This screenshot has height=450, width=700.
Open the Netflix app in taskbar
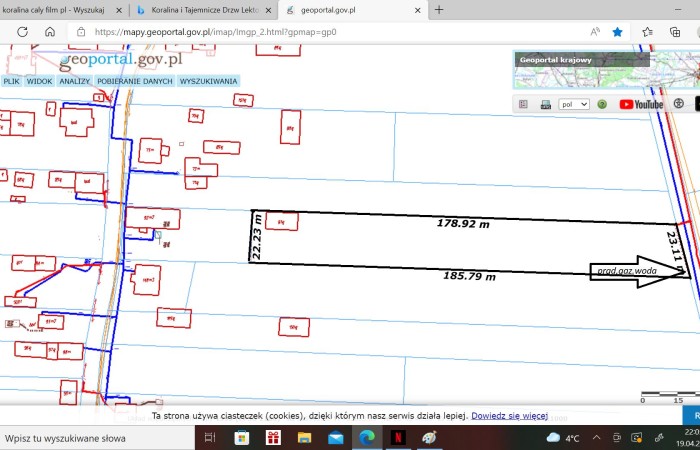coord(397,438)
